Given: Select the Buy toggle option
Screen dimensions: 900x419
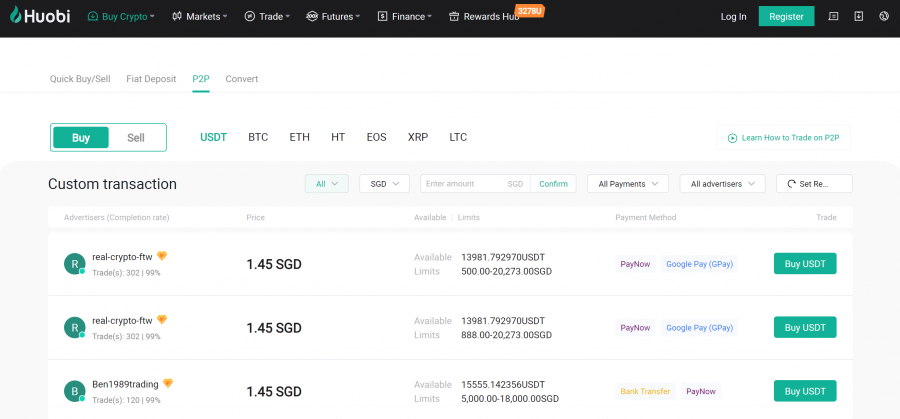Looking at the screenshot, I should [81, 138].
